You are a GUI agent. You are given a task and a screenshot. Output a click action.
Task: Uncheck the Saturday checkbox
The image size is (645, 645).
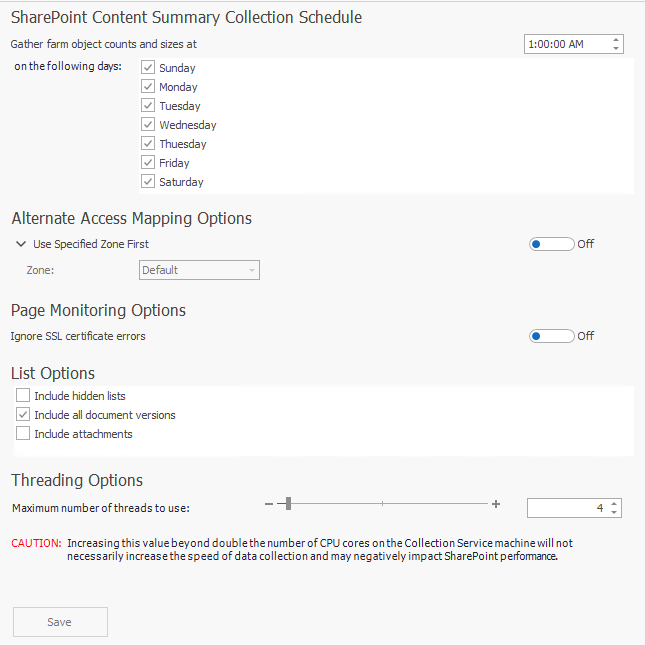148,182
